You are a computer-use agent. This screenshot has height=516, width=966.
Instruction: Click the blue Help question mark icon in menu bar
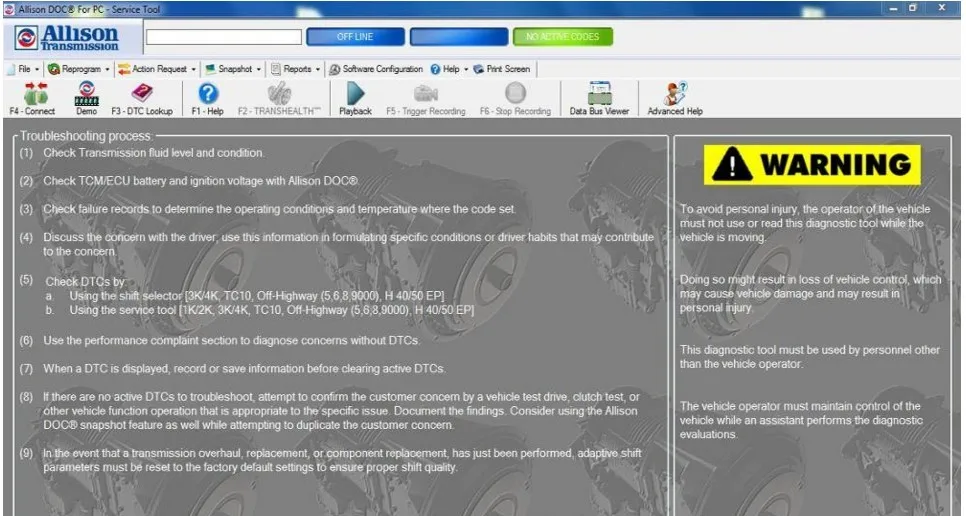pyautogui.click(x=436, y=69)
